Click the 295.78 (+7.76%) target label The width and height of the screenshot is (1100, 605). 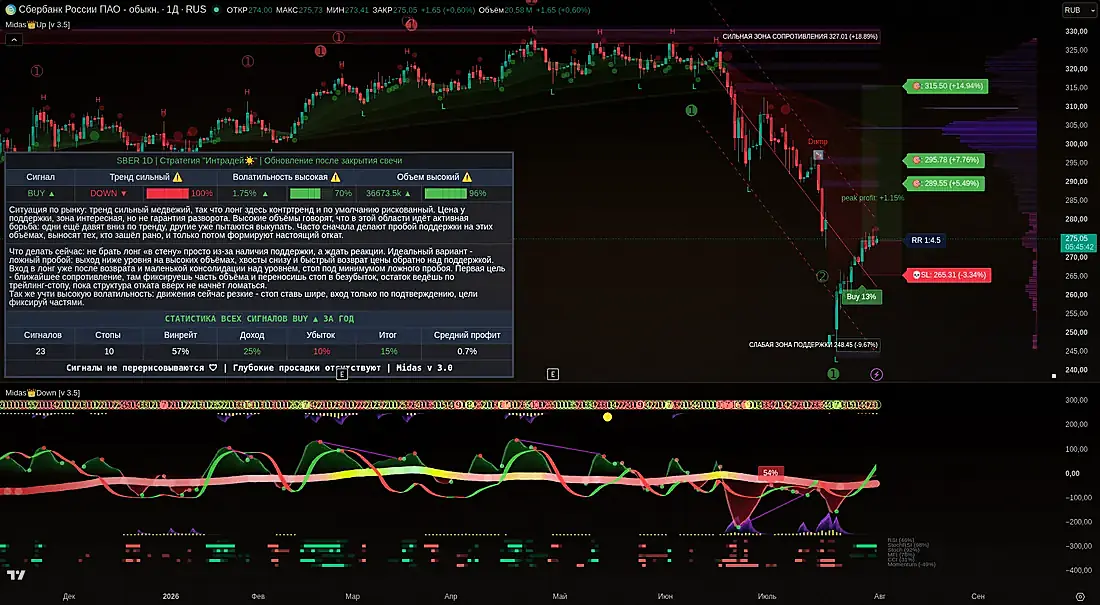944,160
